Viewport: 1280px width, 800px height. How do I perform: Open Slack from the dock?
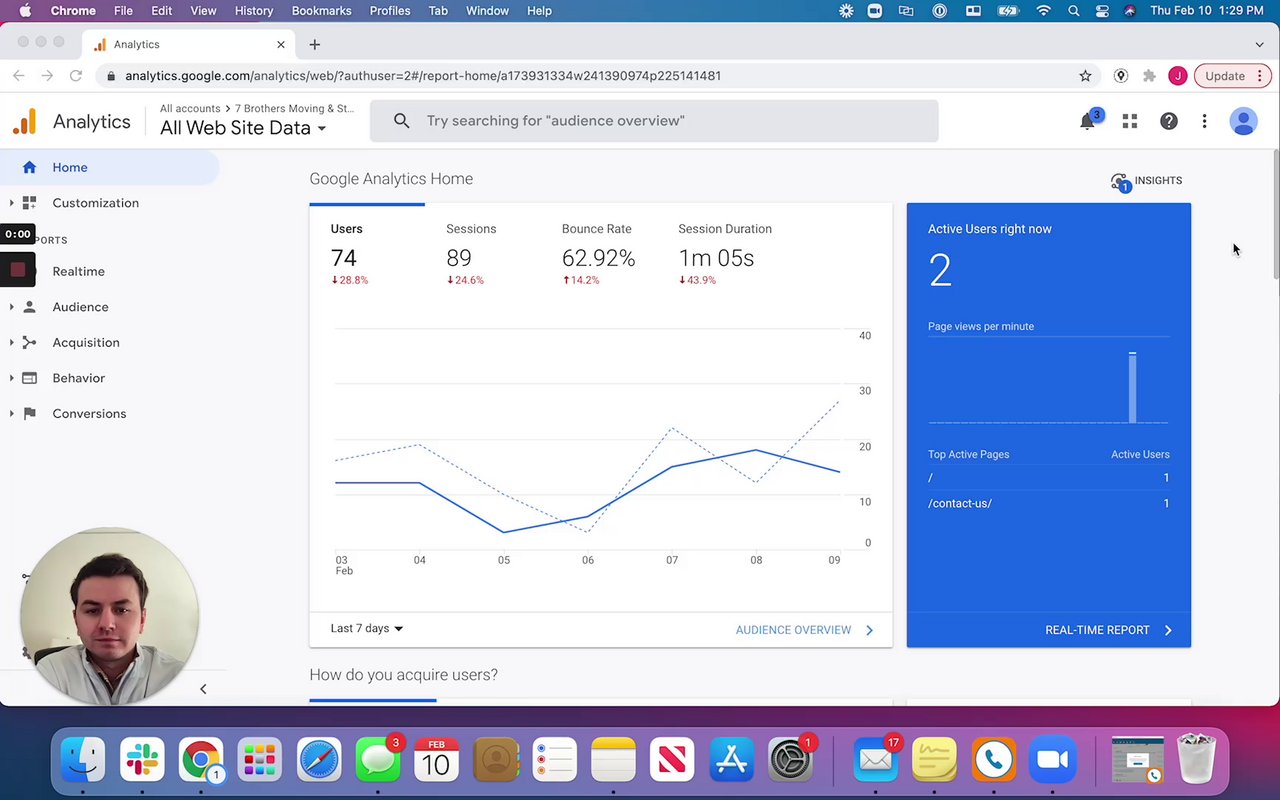[x=142, y=761]
